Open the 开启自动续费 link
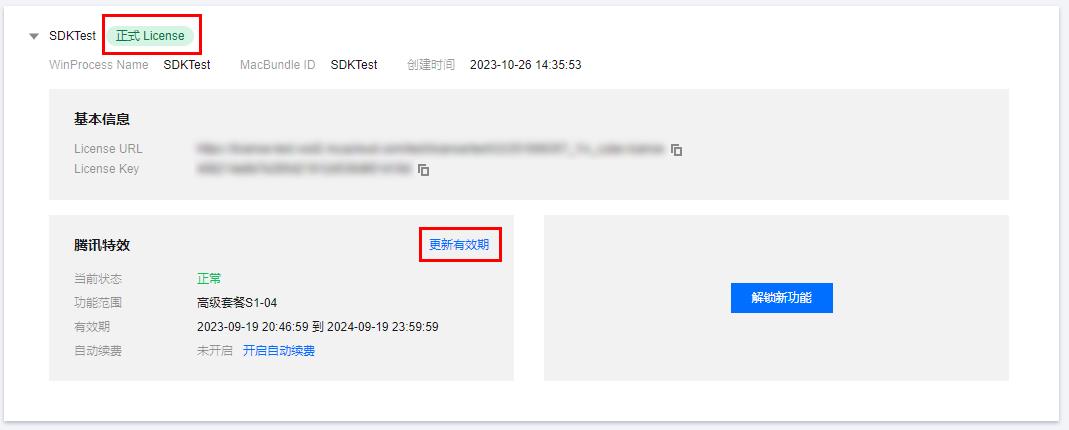The width and height of the screenshot is (1069, 430). point(279,351)
